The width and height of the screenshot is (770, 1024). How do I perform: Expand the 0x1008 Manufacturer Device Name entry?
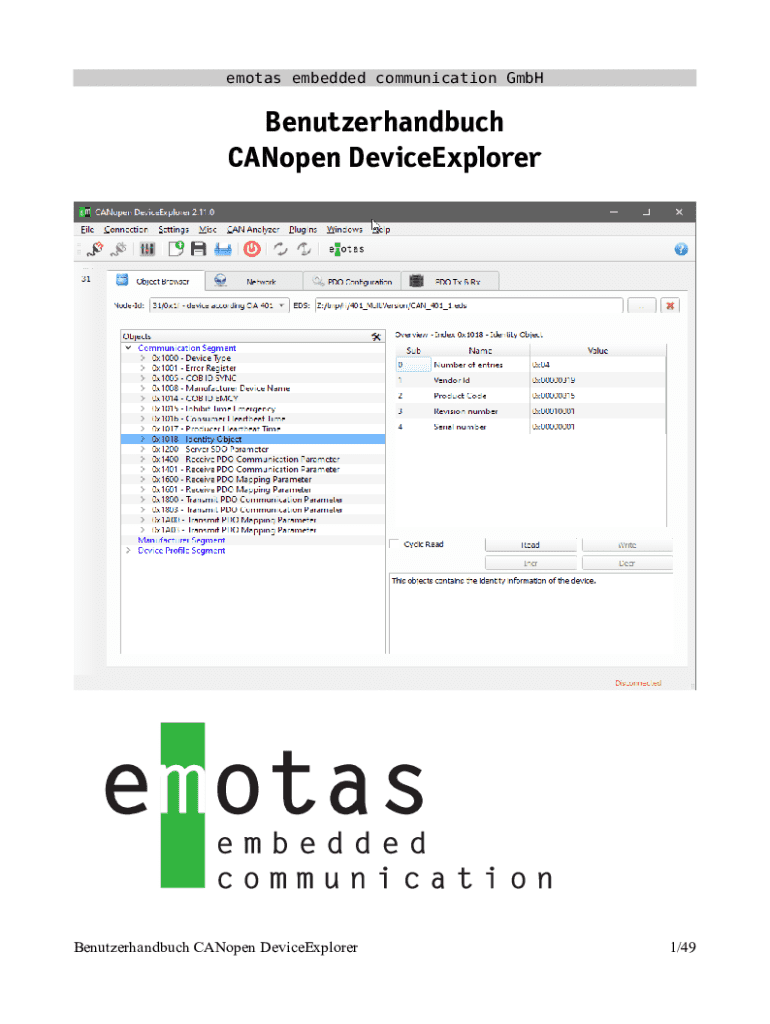(142, 388)
